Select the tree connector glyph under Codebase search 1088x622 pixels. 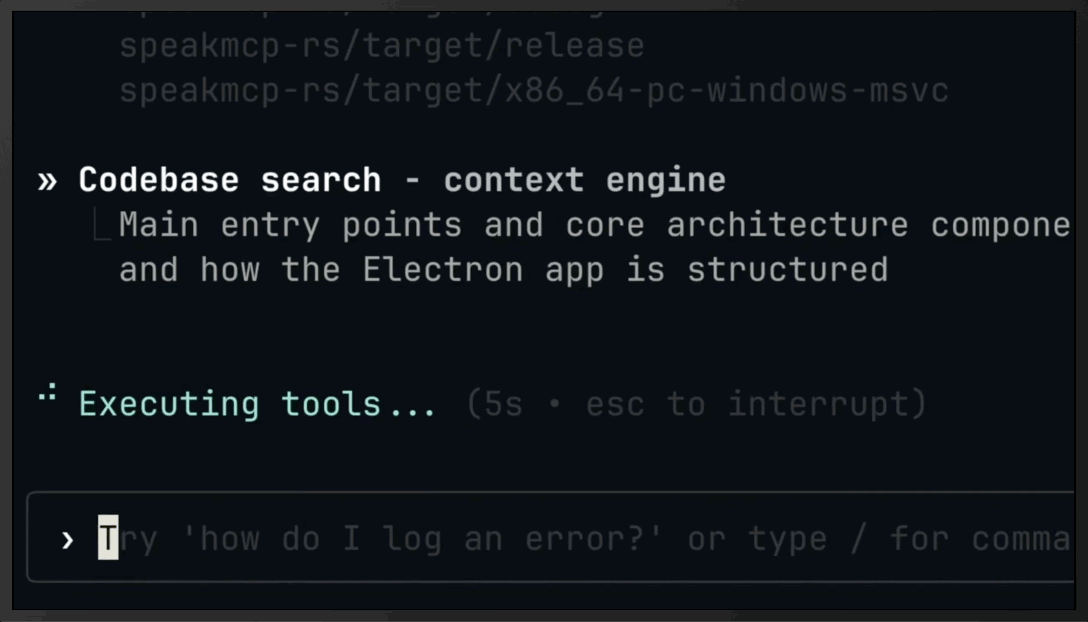pos(97,222)
